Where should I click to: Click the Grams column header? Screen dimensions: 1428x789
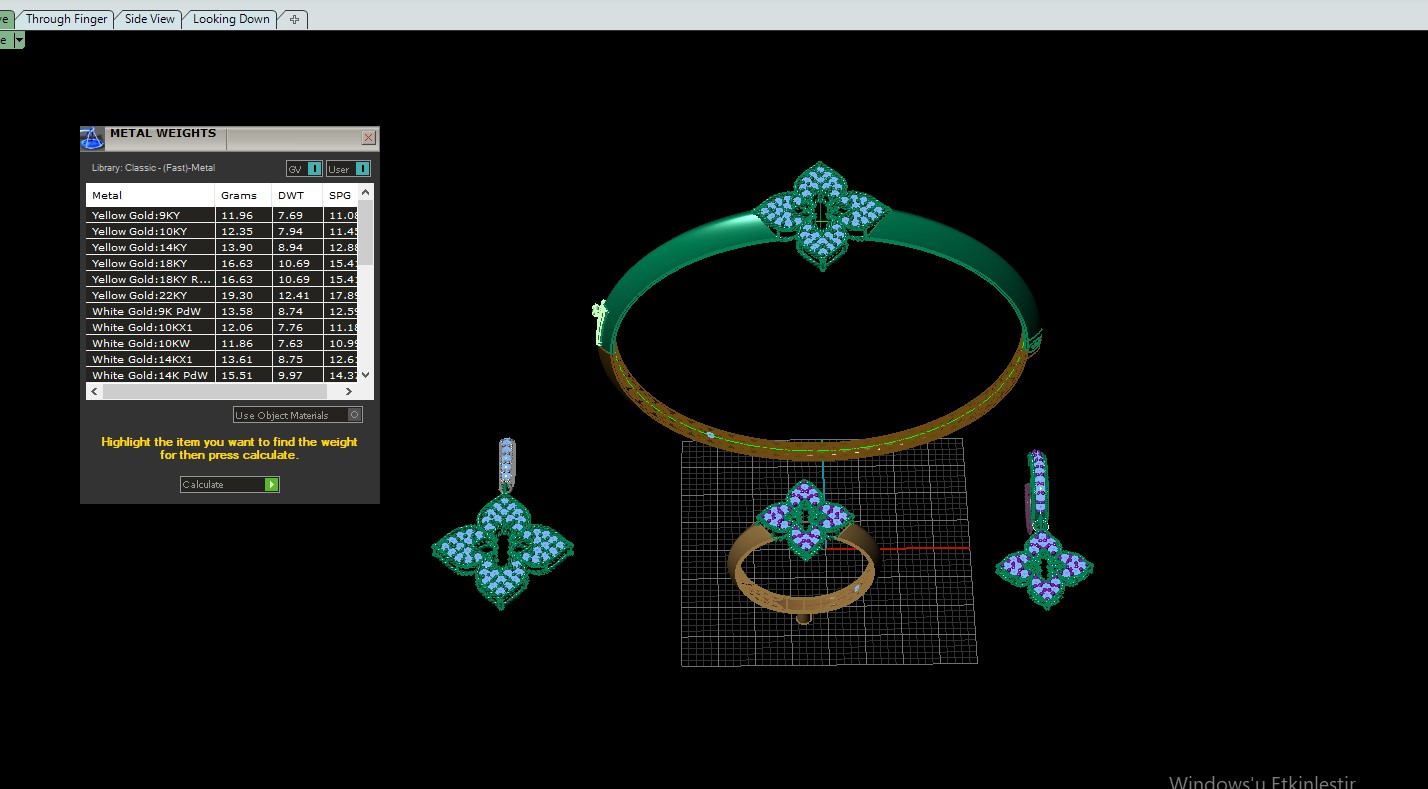click(243, 195)
